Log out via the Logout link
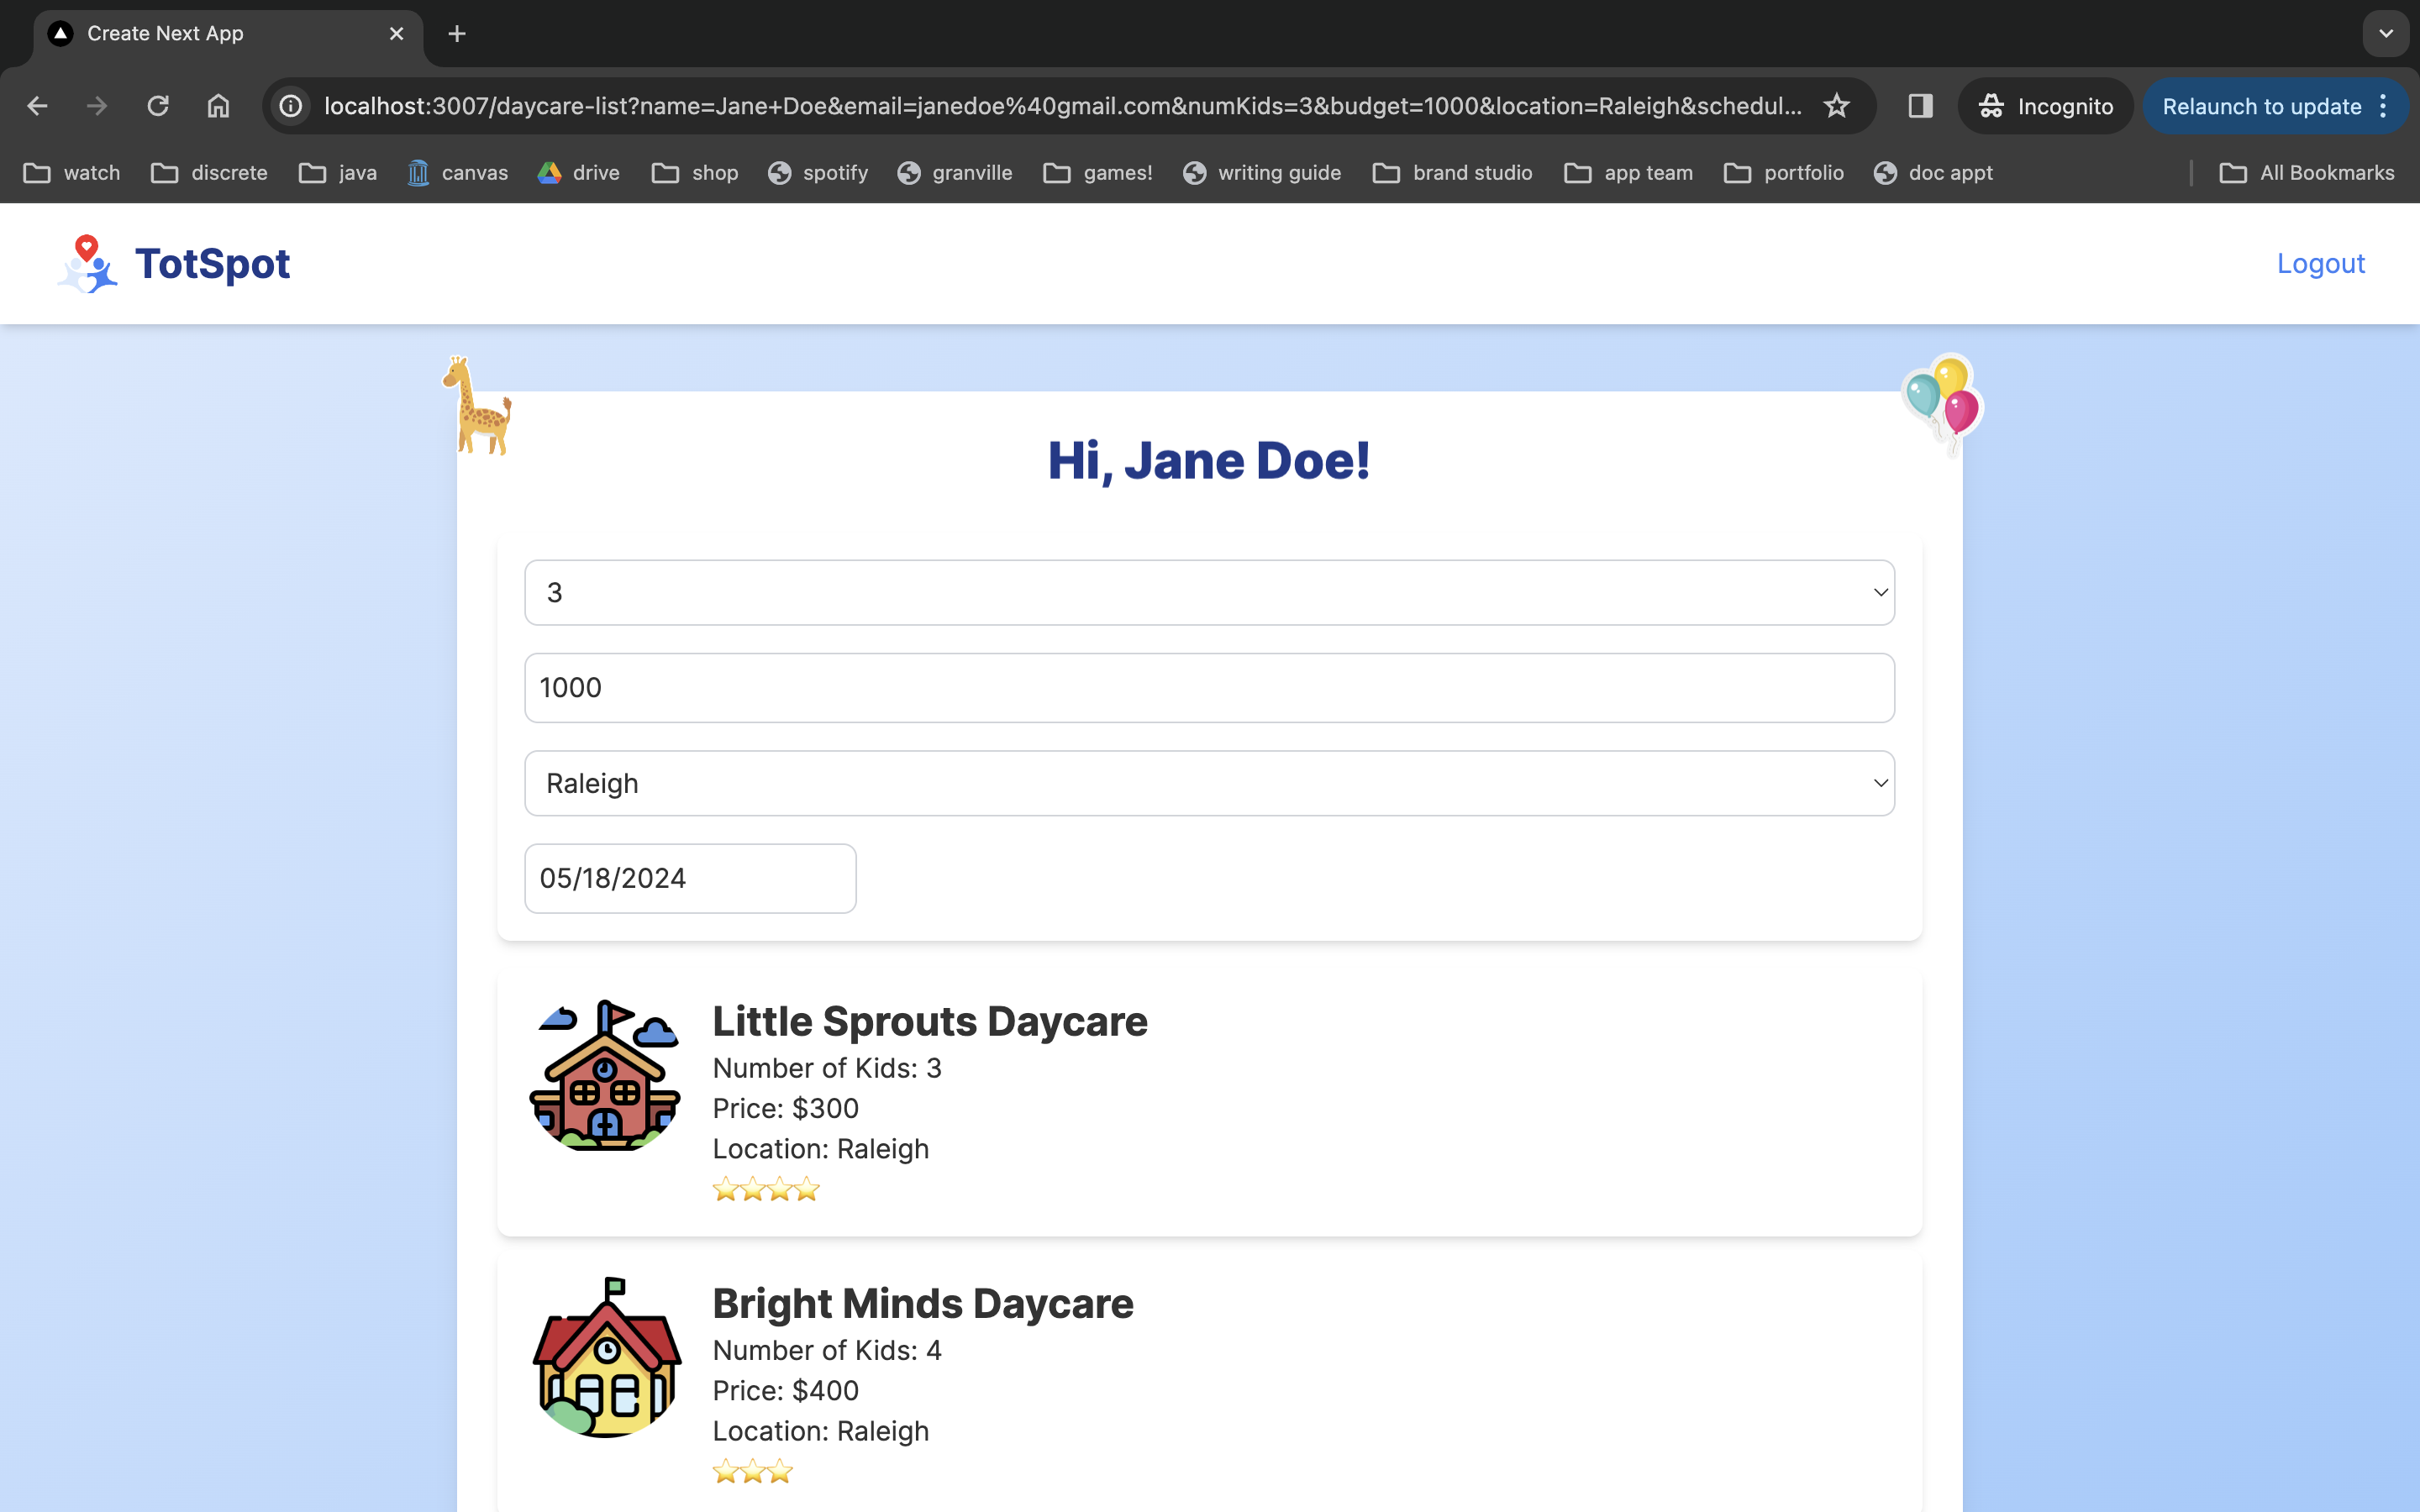Image resolution: width=2420 pixels, height=1512 pixels. point(2320,264)
